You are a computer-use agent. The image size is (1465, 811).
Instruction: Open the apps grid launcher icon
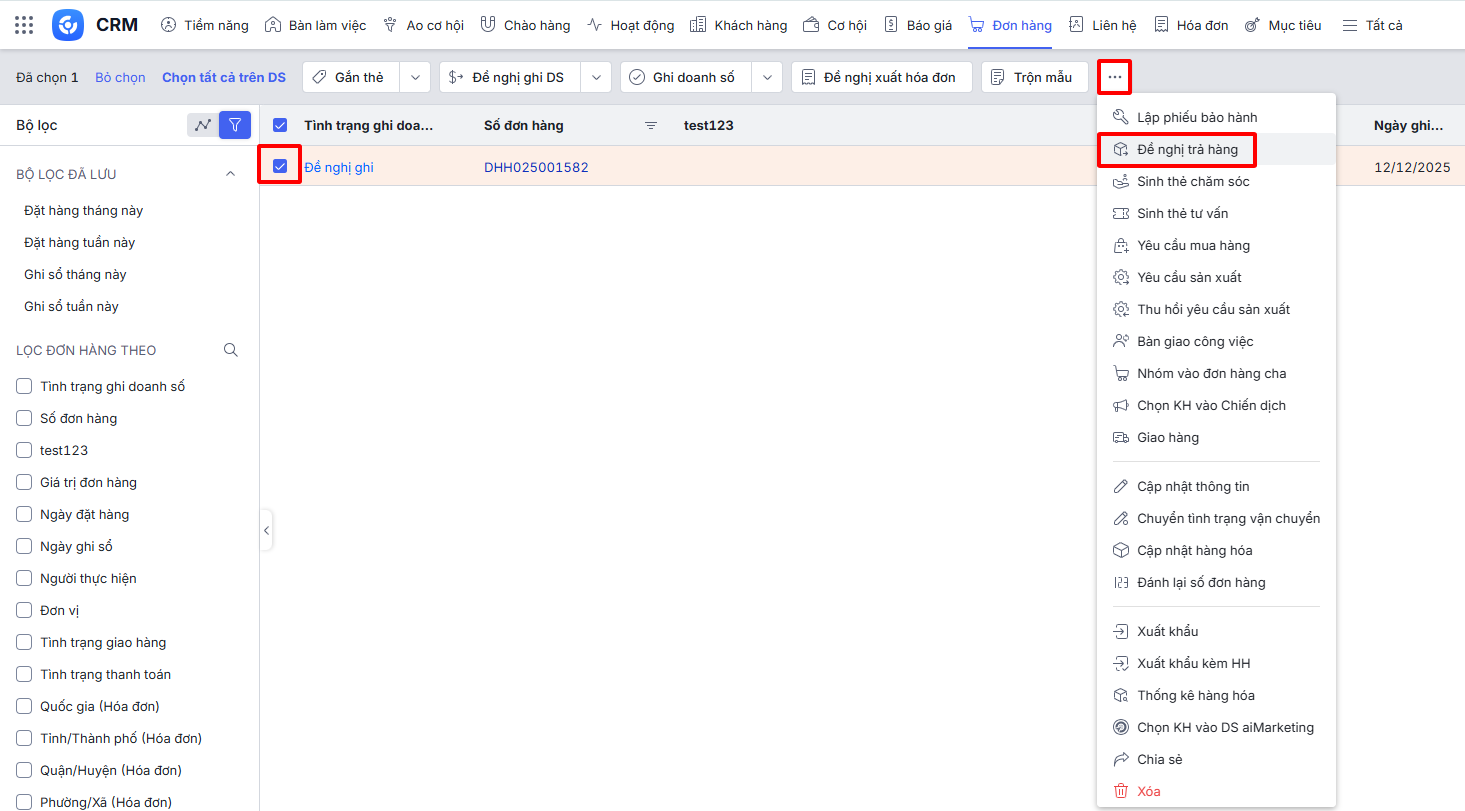[24, 25]
